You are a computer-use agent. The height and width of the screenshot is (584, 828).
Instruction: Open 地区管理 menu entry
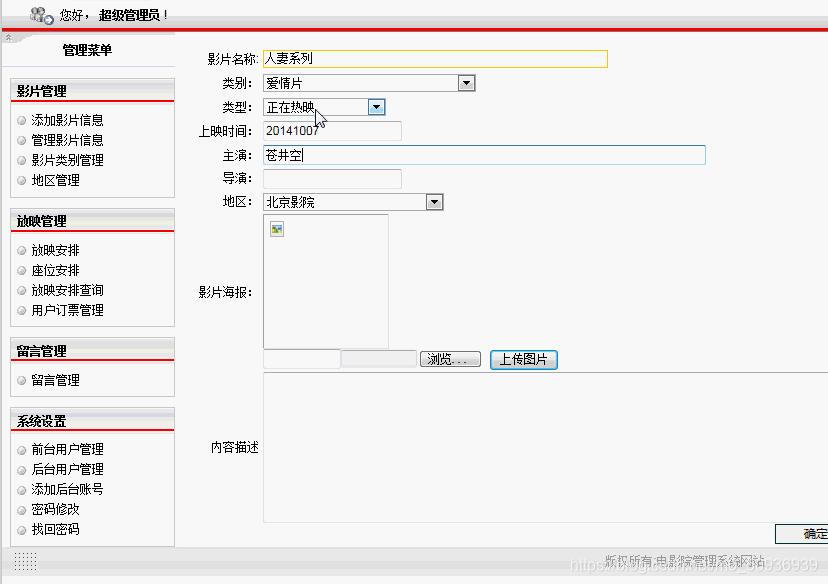(x=55, y=181)
